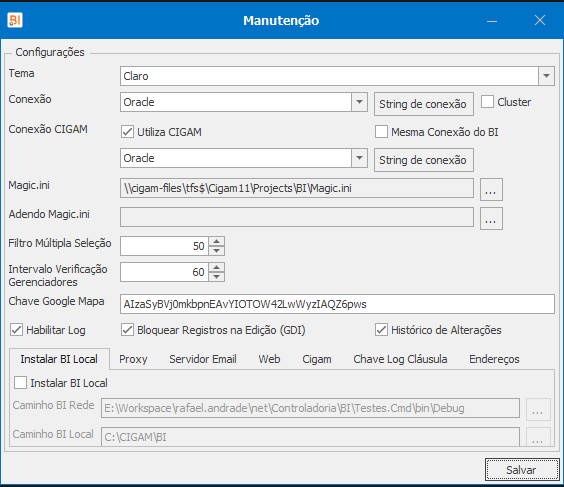Image resolution: width=564 pixels, height=487 pixels.
Task: Open the Chave Log Cláusula tab
Action: (x=400, y=359)
